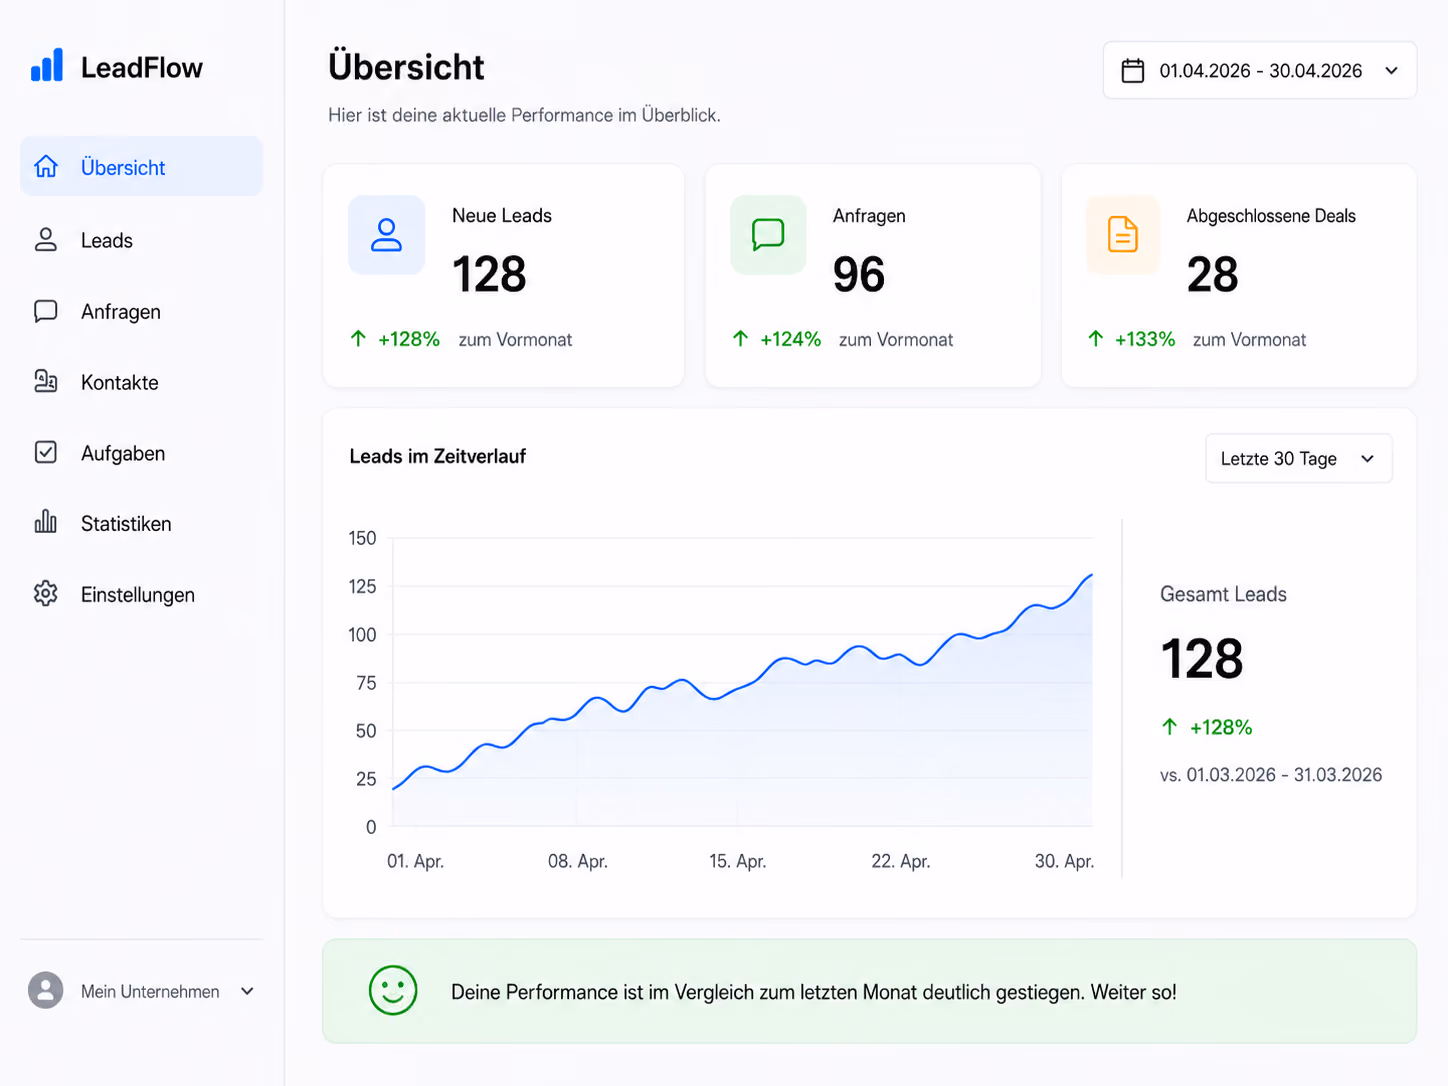
Task: Click the gear icon beside Einstellungen
Action: coord(46,593)
